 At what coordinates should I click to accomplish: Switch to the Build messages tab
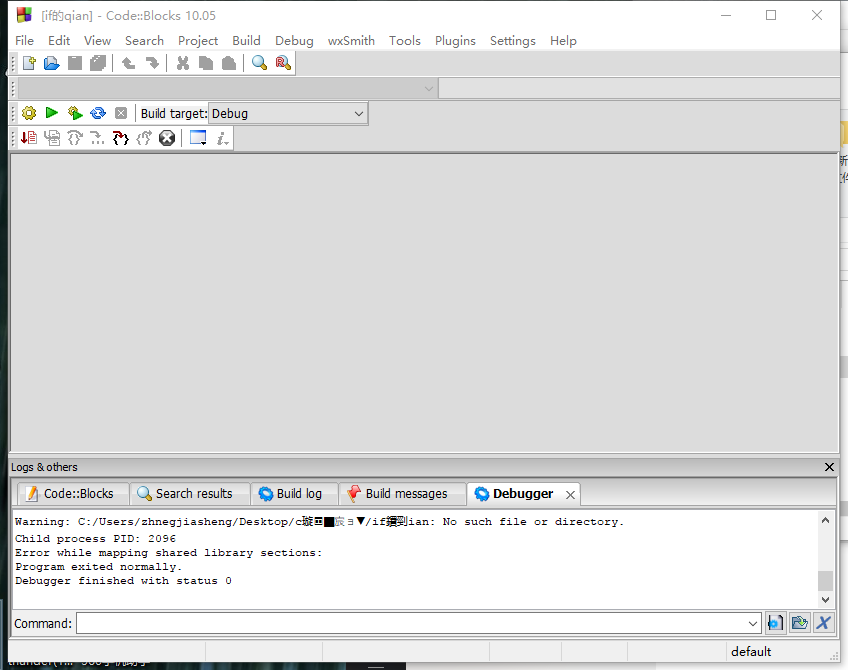[x=402, y=494]
